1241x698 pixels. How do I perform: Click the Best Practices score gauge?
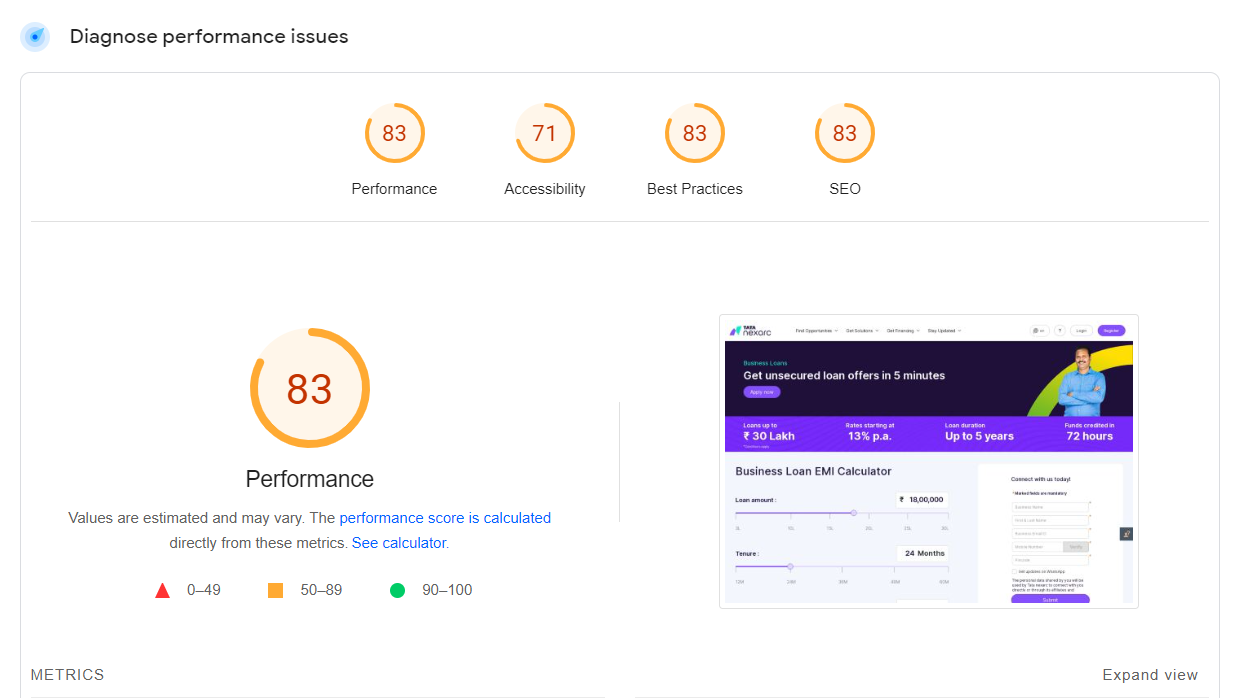[x=694, y=133]
